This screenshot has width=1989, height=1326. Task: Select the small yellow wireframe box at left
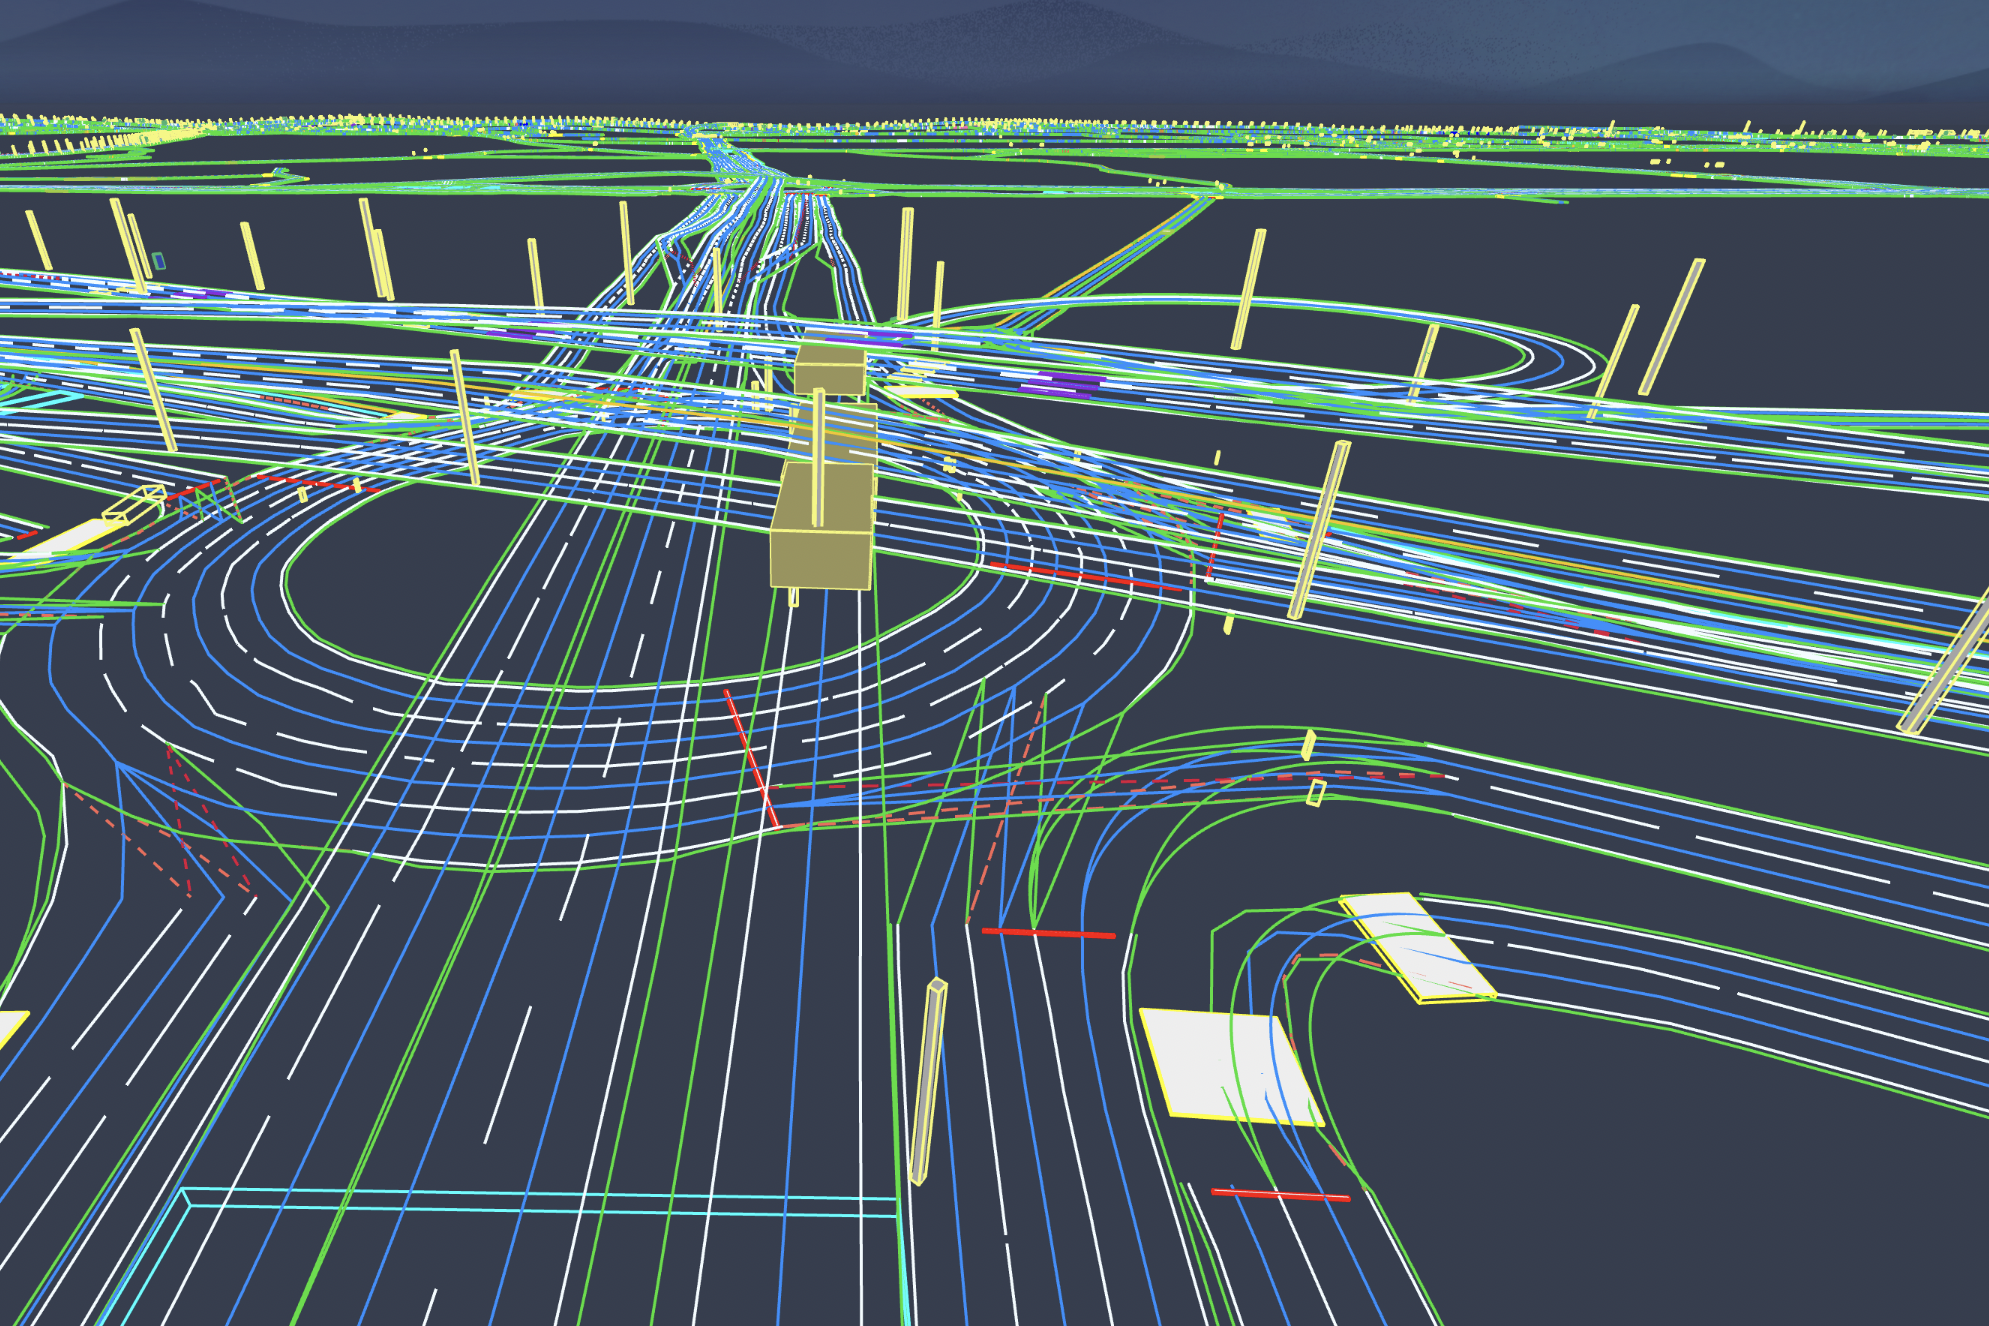135,506
